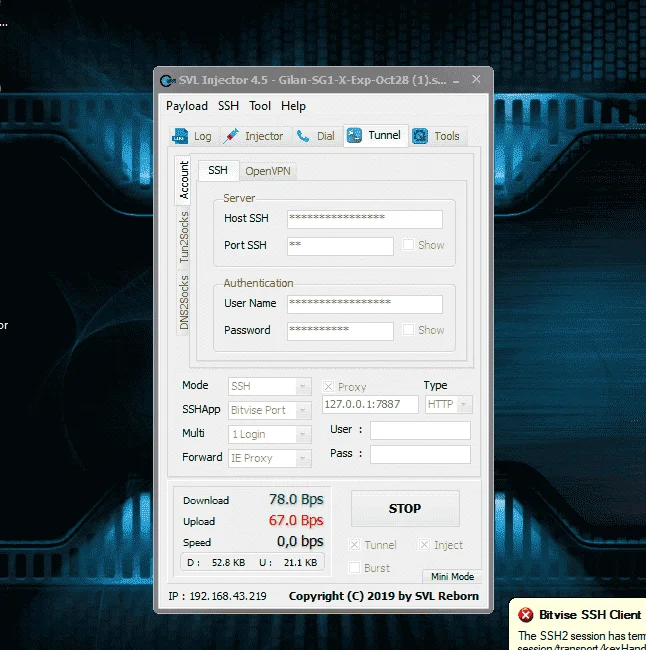This screenshot has height=650, width=646.
Task: Enable the Burst checkbox
Action: (355, 568)
